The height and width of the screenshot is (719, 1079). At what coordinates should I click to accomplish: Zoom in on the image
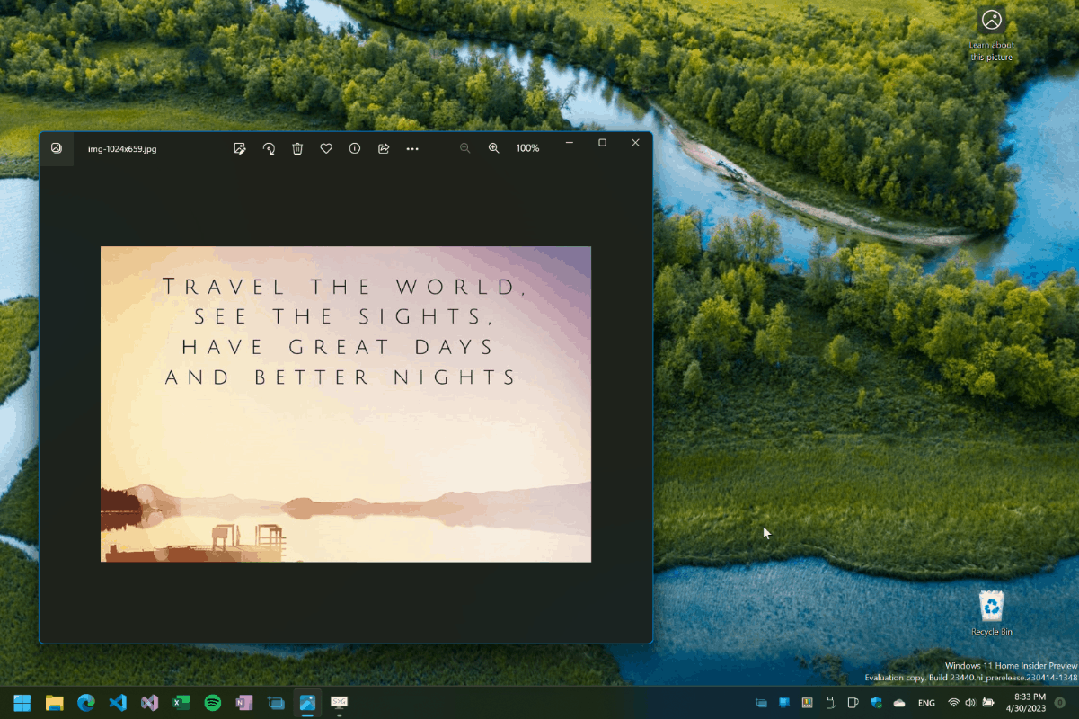(x=494, y=148)
